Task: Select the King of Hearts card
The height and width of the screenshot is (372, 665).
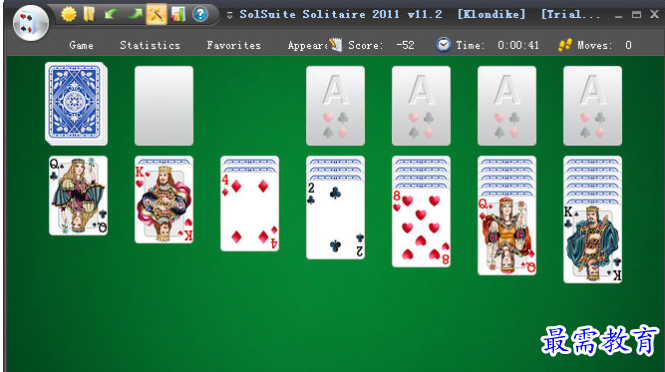Action: [x=164, y=204]
